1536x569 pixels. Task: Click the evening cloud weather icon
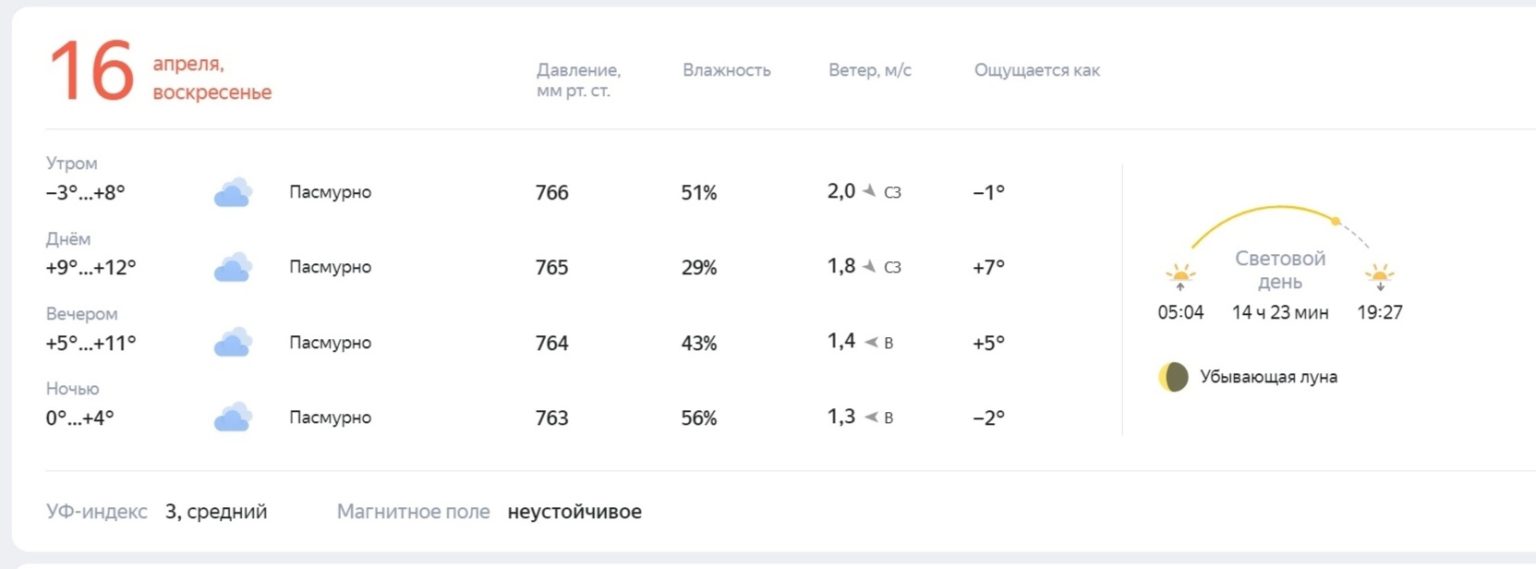[232, 342]
